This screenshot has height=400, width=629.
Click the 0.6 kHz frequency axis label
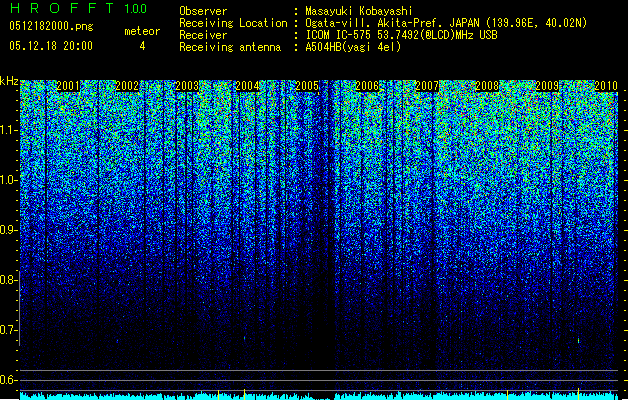pos(9,380)
